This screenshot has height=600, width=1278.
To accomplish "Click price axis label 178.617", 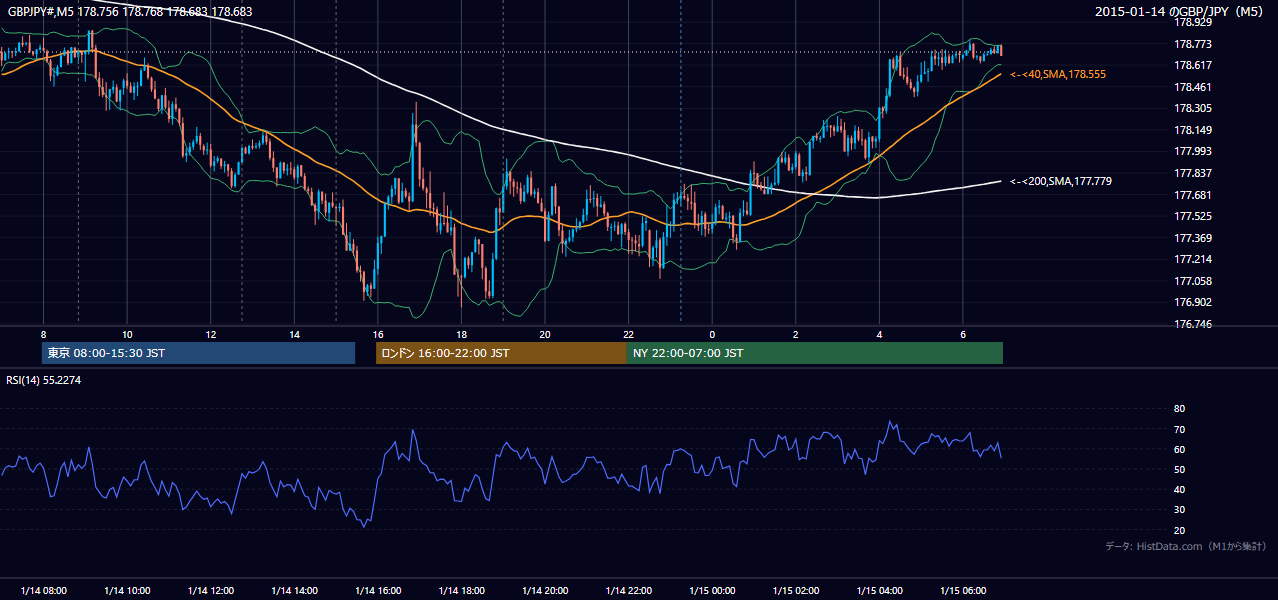I will click(x=1194, y=65).
